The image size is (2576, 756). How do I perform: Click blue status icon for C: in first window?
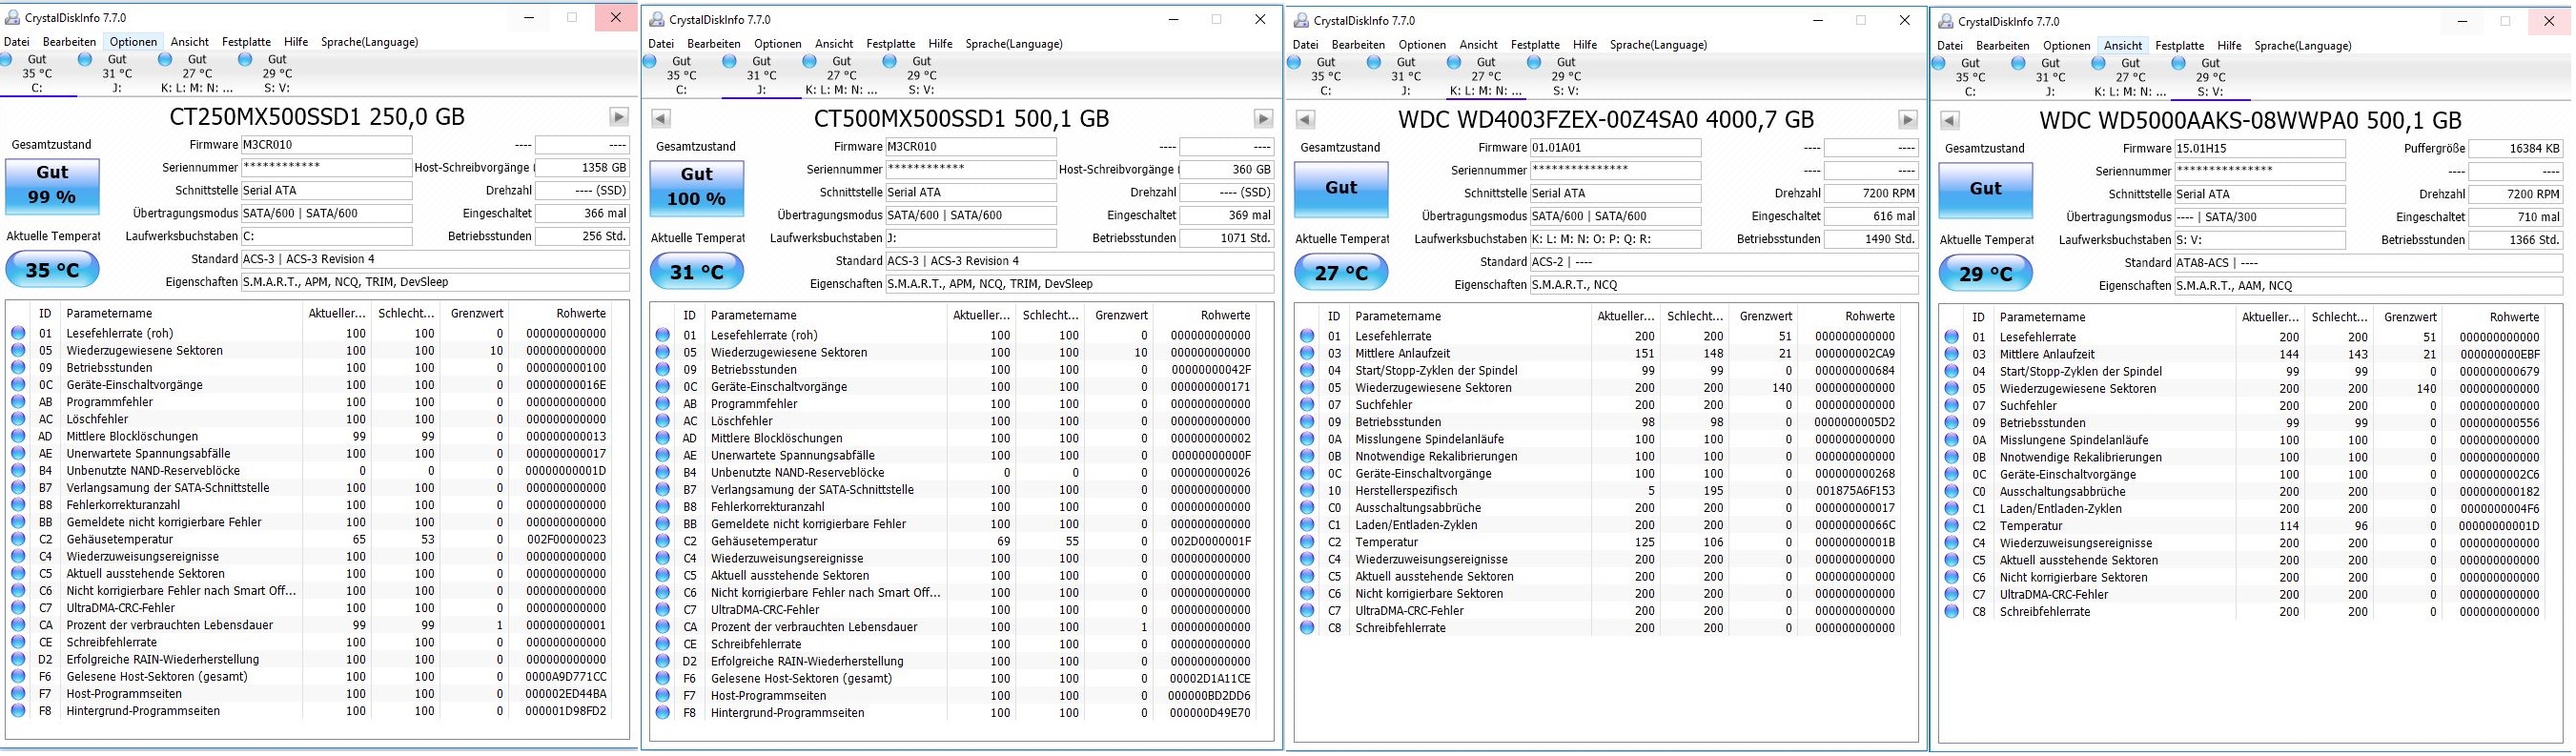(x=6, y=60)
